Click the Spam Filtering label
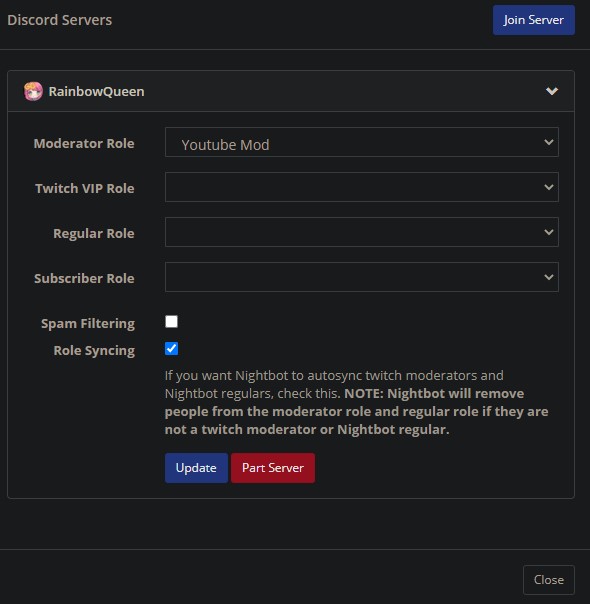 (88, 324)
